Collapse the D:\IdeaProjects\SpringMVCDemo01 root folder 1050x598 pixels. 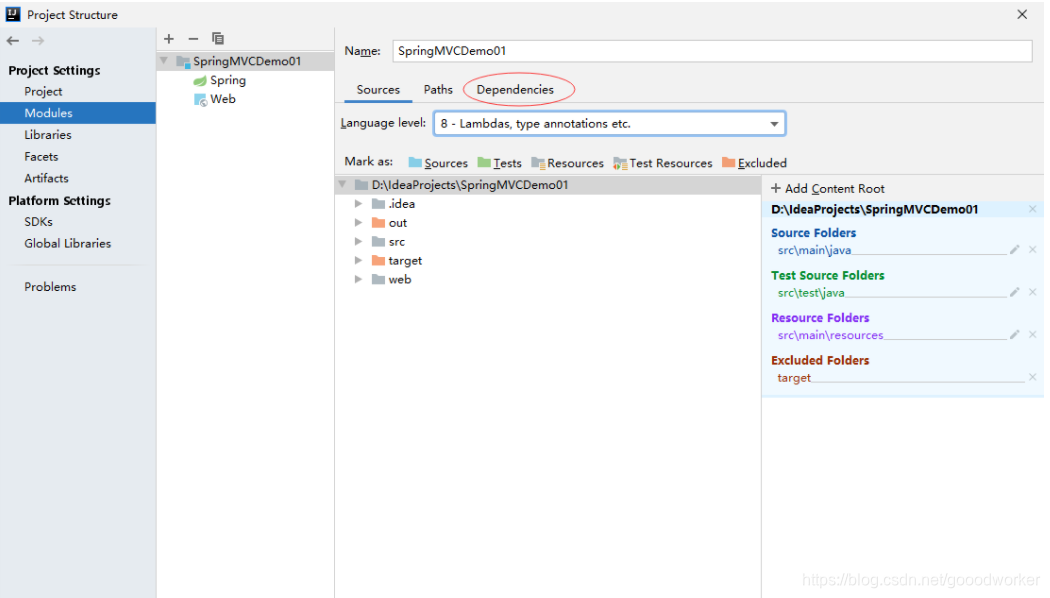point(342,184)
